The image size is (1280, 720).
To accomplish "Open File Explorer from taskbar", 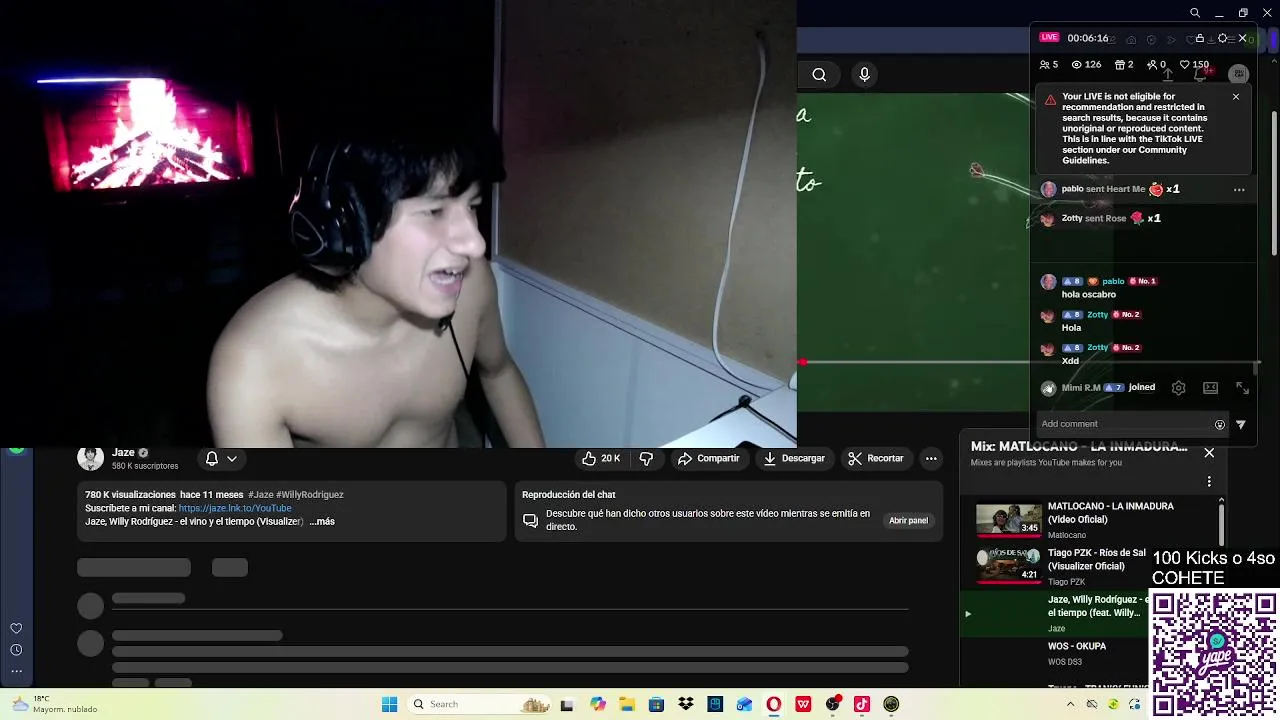I will pyautogui.click(x=627, y=704).
